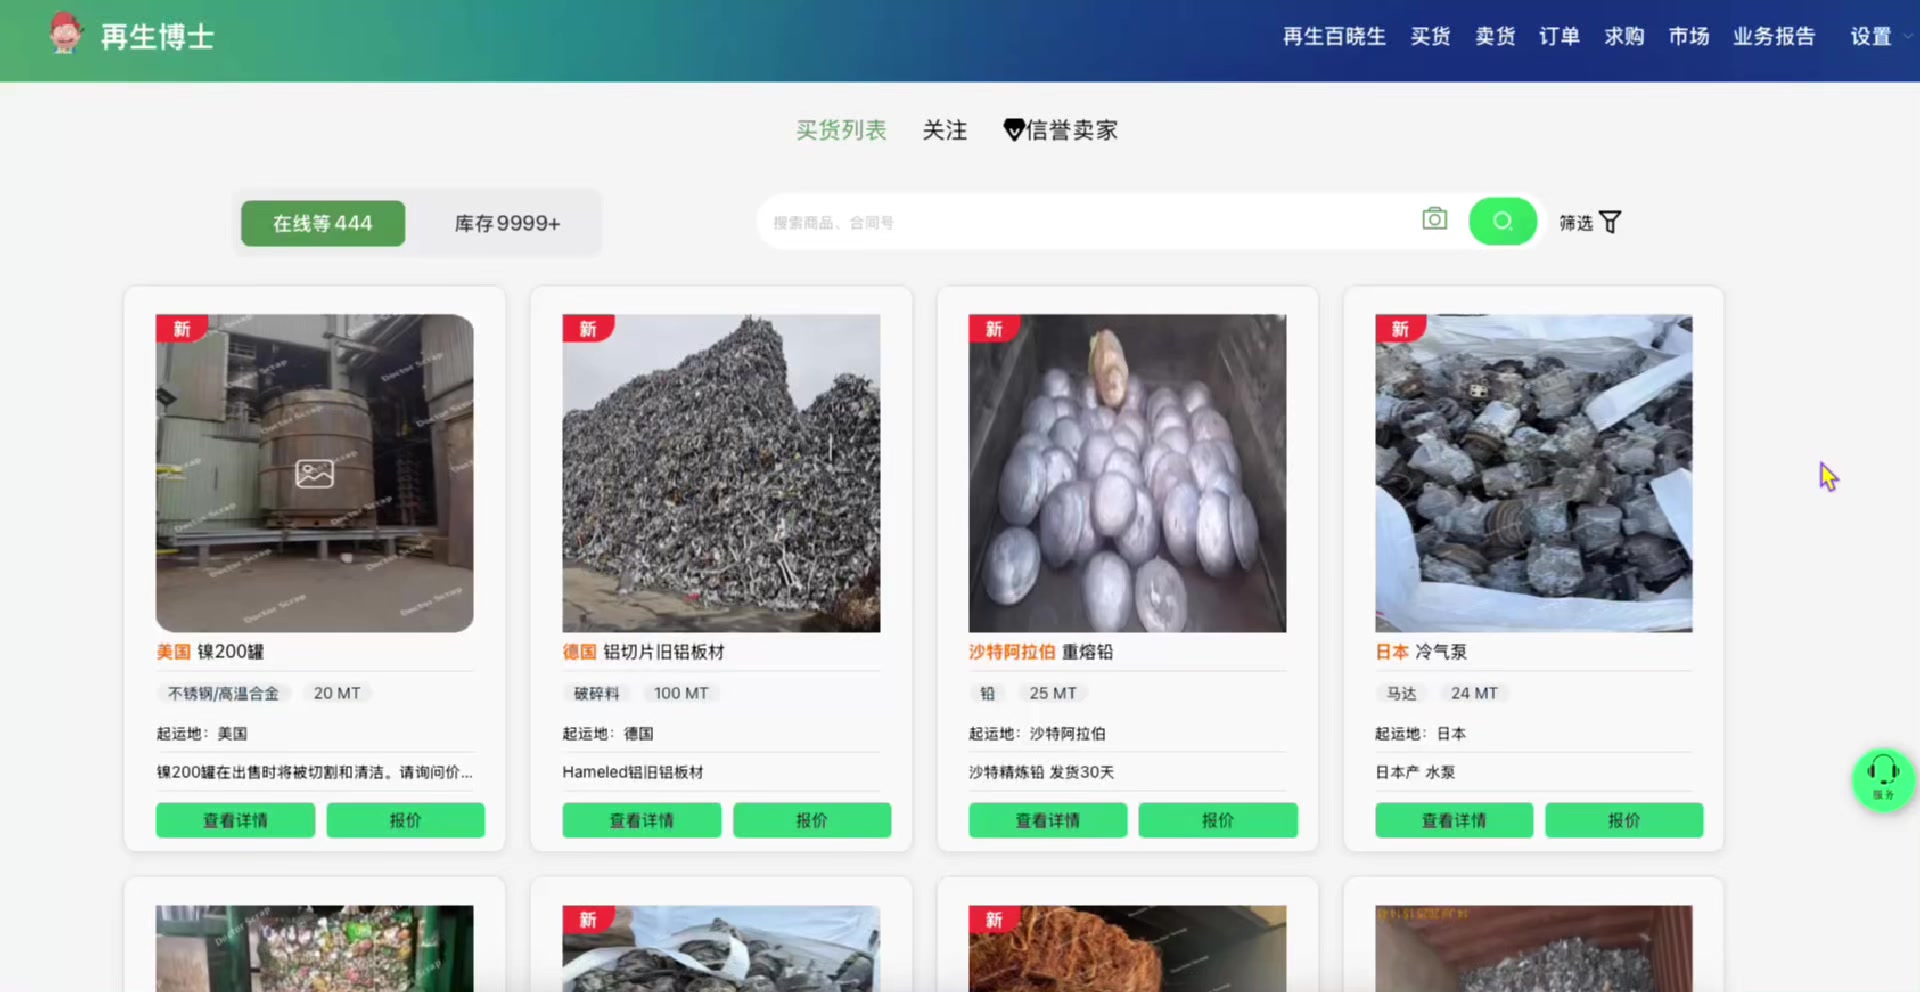Click the green search magnifier button
Image resolution: width=1920 pixels, height=992 pixels.
pyautogui.click(x=1502, y=221)
